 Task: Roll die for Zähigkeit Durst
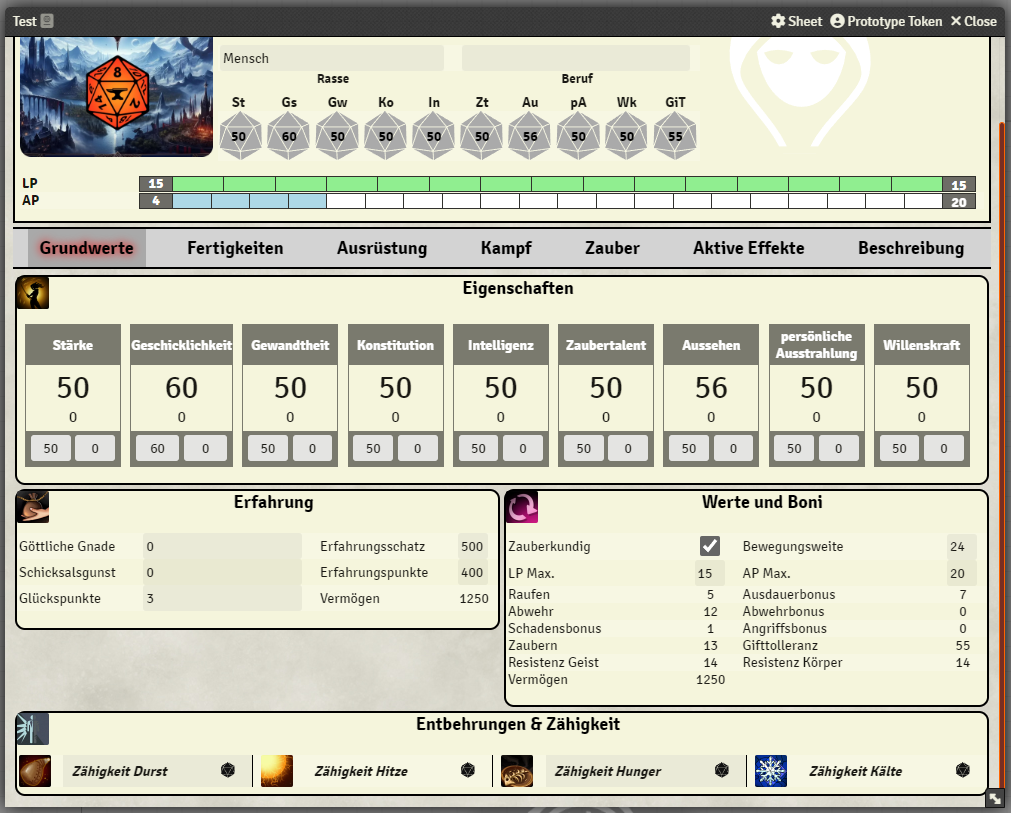(228, 771)
